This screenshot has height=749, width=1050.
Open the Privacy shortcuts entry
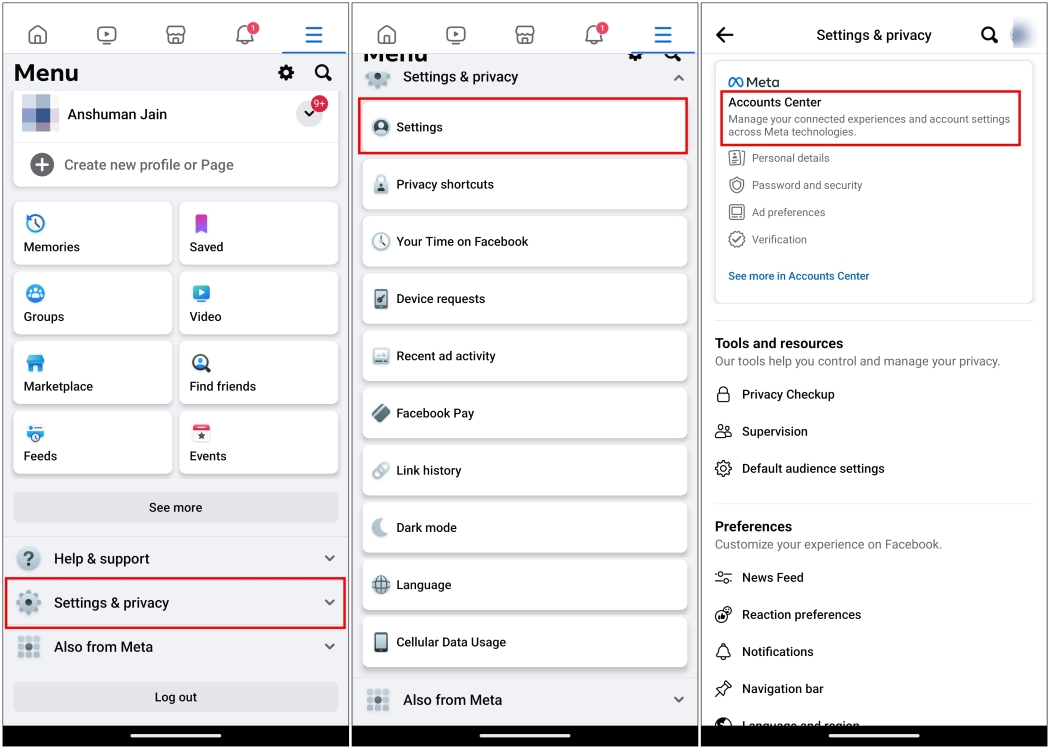click(524, 184)
